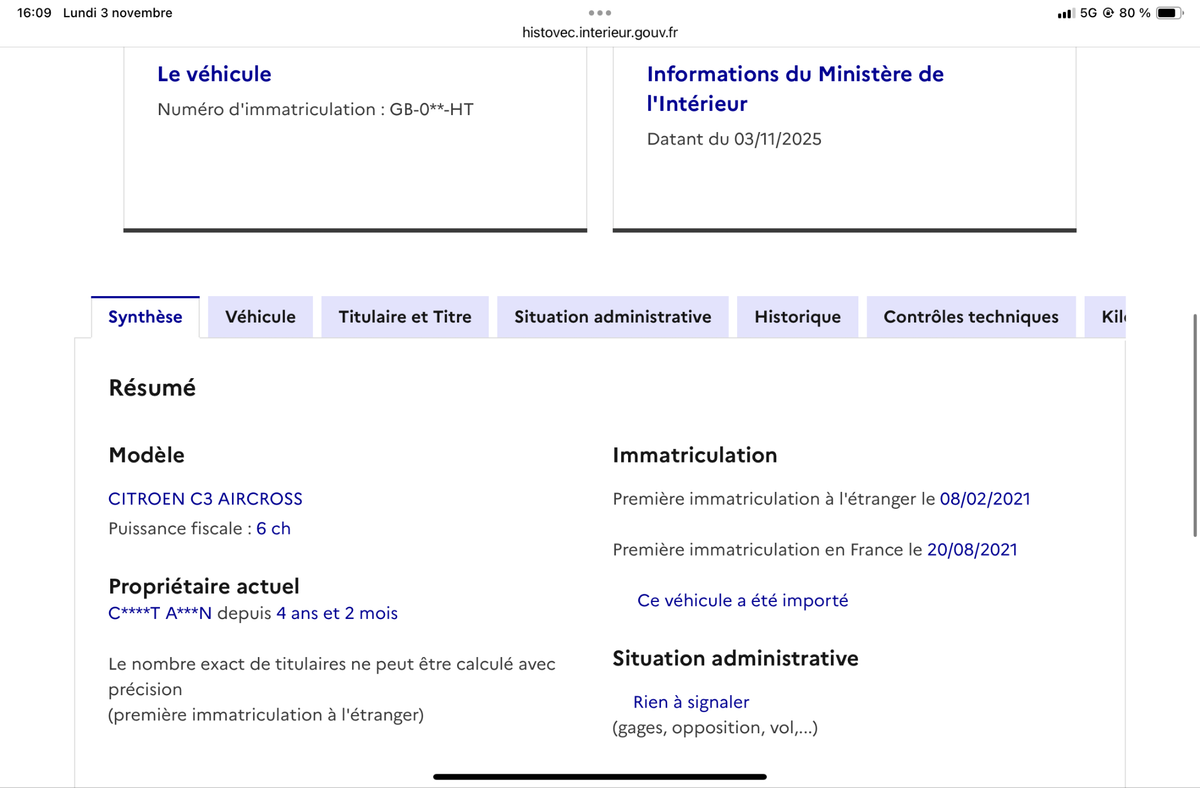Open the CITROEN C3 AIRCROSS model link
Viewport: 1200px width, 788px height.
(x=205, y=498)
